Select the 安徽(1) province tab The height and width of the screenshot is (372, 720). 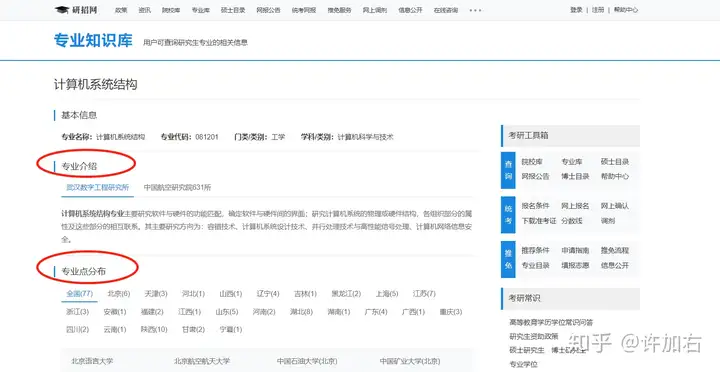pyautogui.click(x=115, y=312)
